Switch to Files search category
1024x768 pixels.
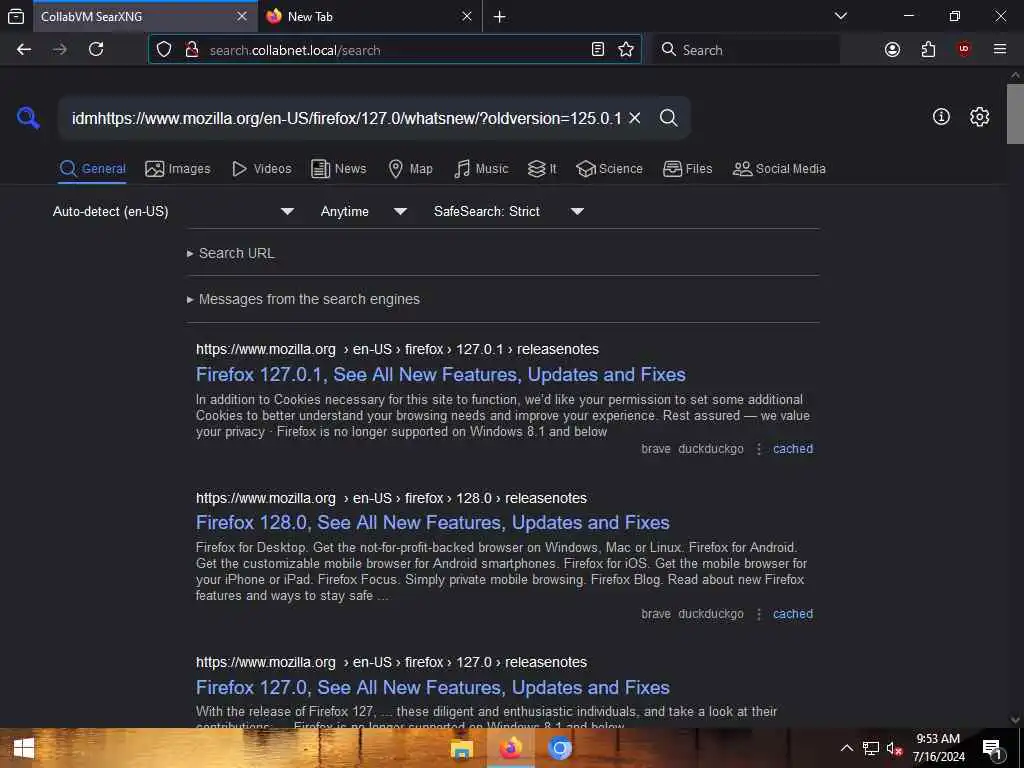pos(688,168)
